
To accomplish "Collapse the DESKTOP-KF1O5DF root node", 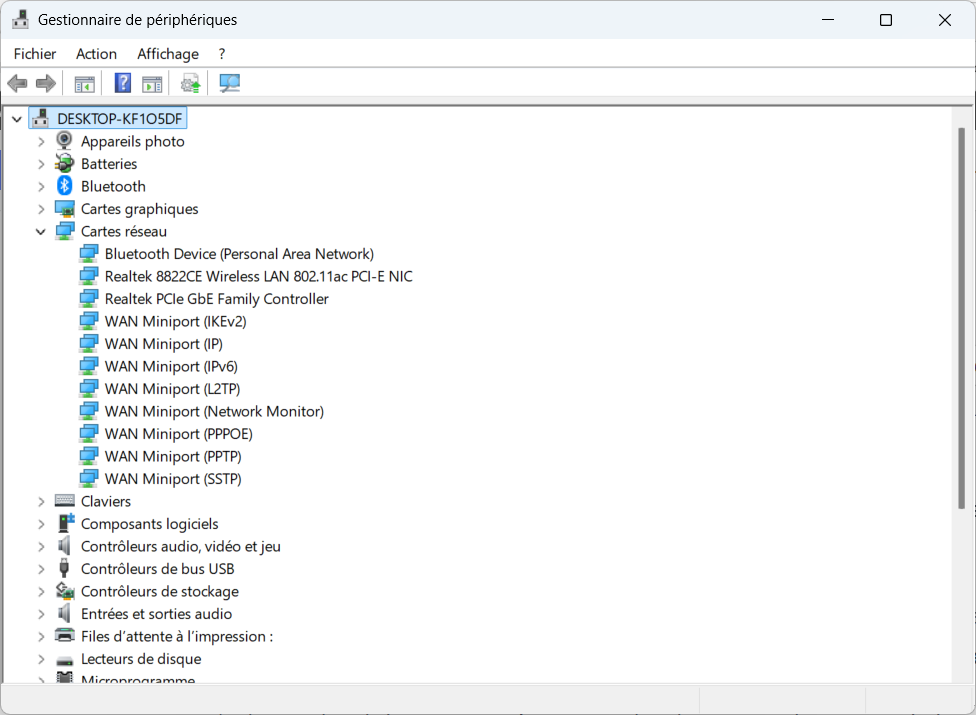I will pos(17,119).
